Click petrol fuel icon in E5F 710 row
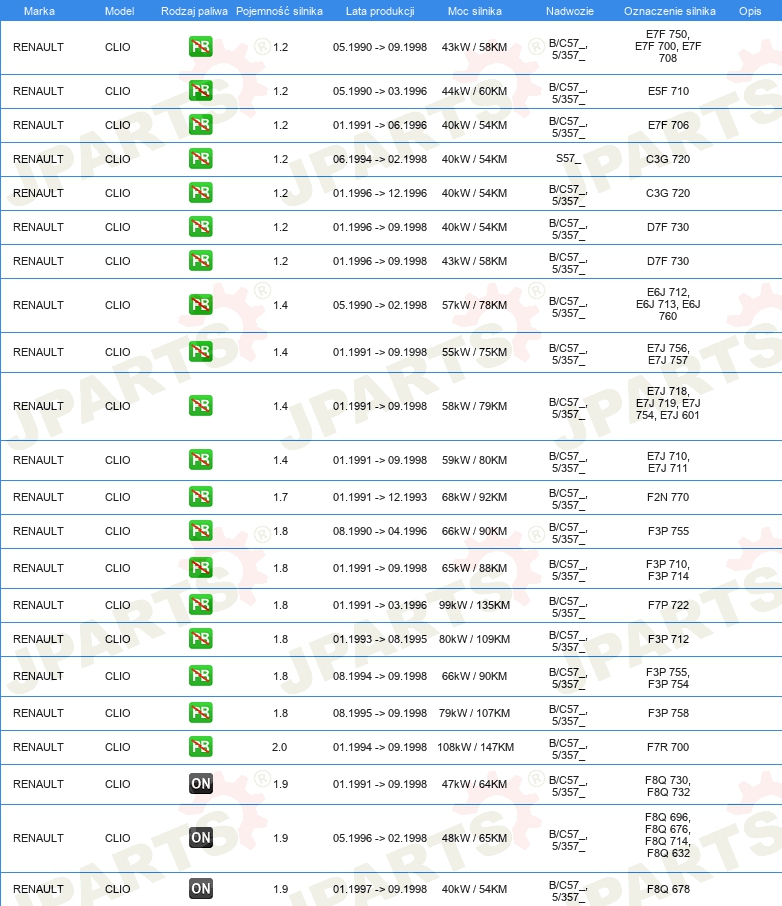This screenshot has width=782, height=906. point(201,91)
